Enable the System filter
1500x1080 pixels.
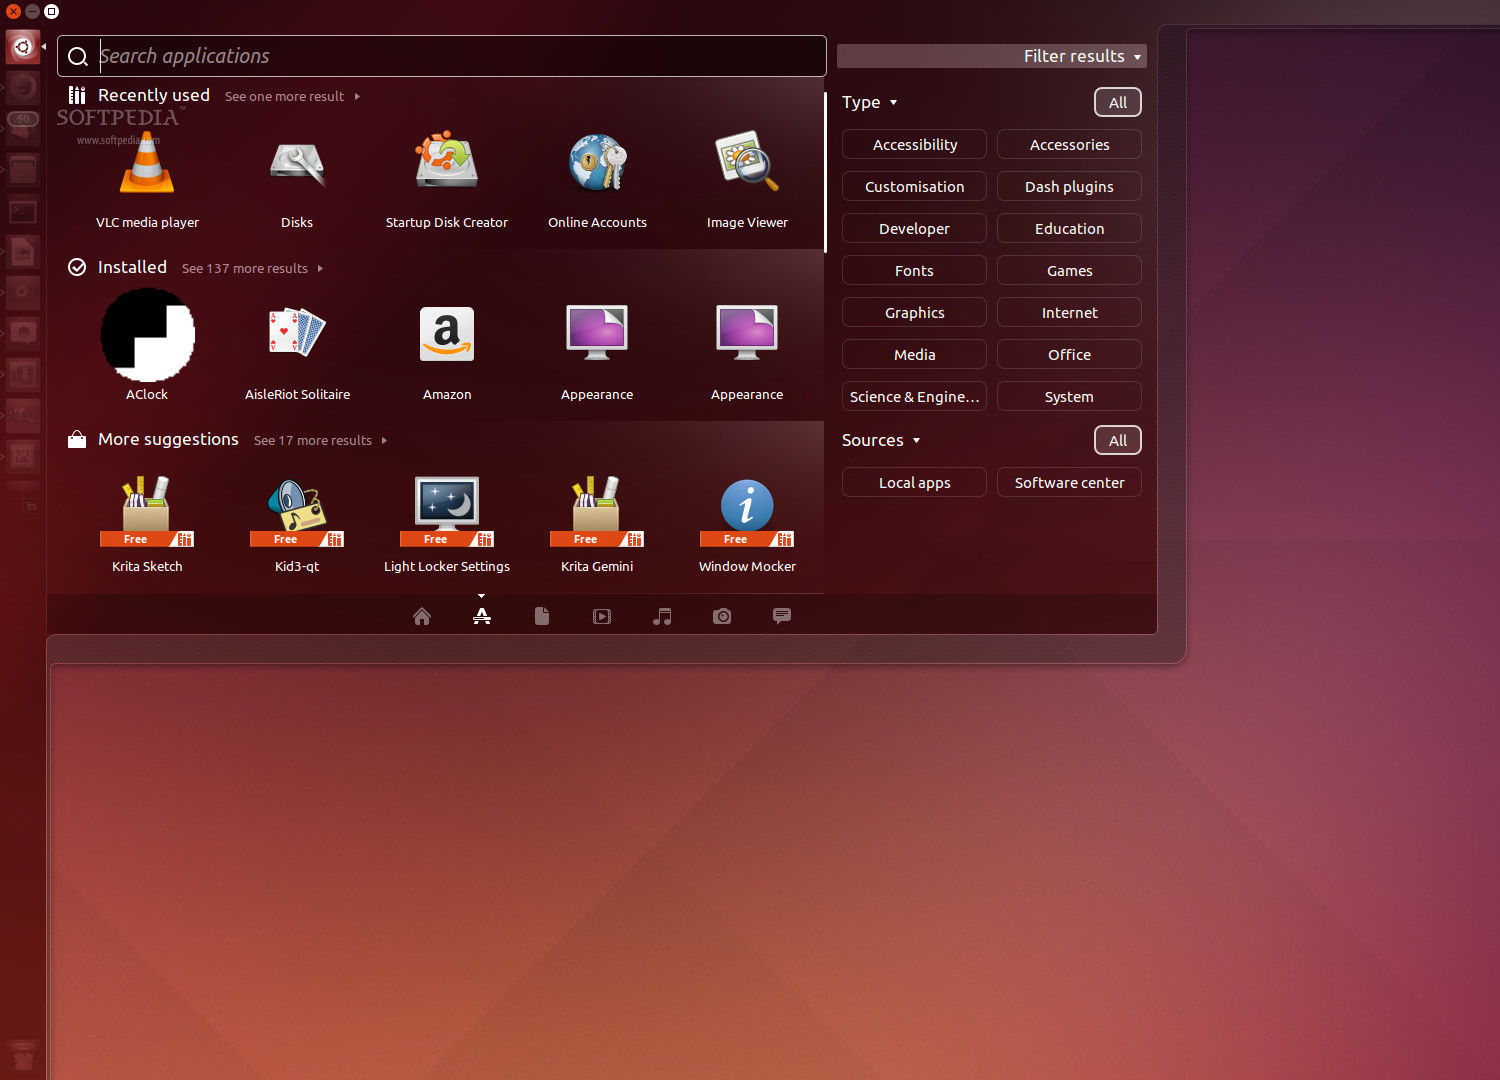click(x=1069, y=396)
